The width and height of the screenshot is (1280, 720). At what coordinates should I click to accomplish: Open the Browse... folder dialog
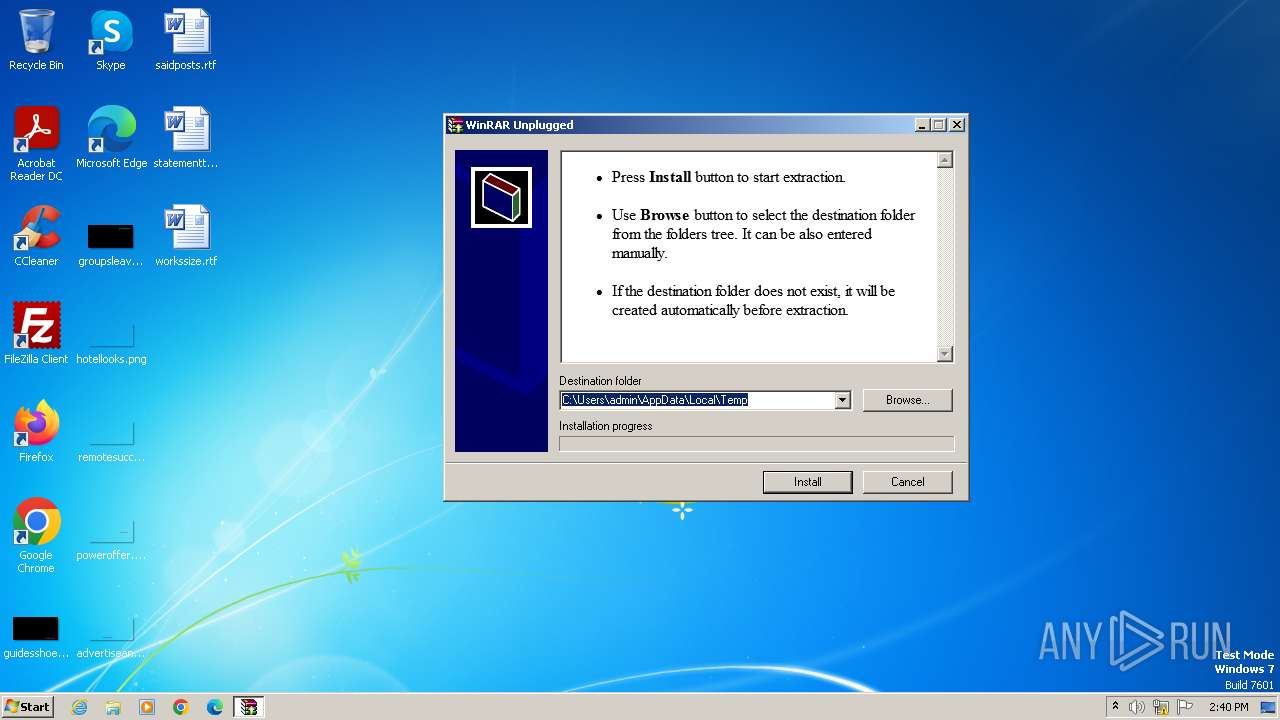(908, 400)
